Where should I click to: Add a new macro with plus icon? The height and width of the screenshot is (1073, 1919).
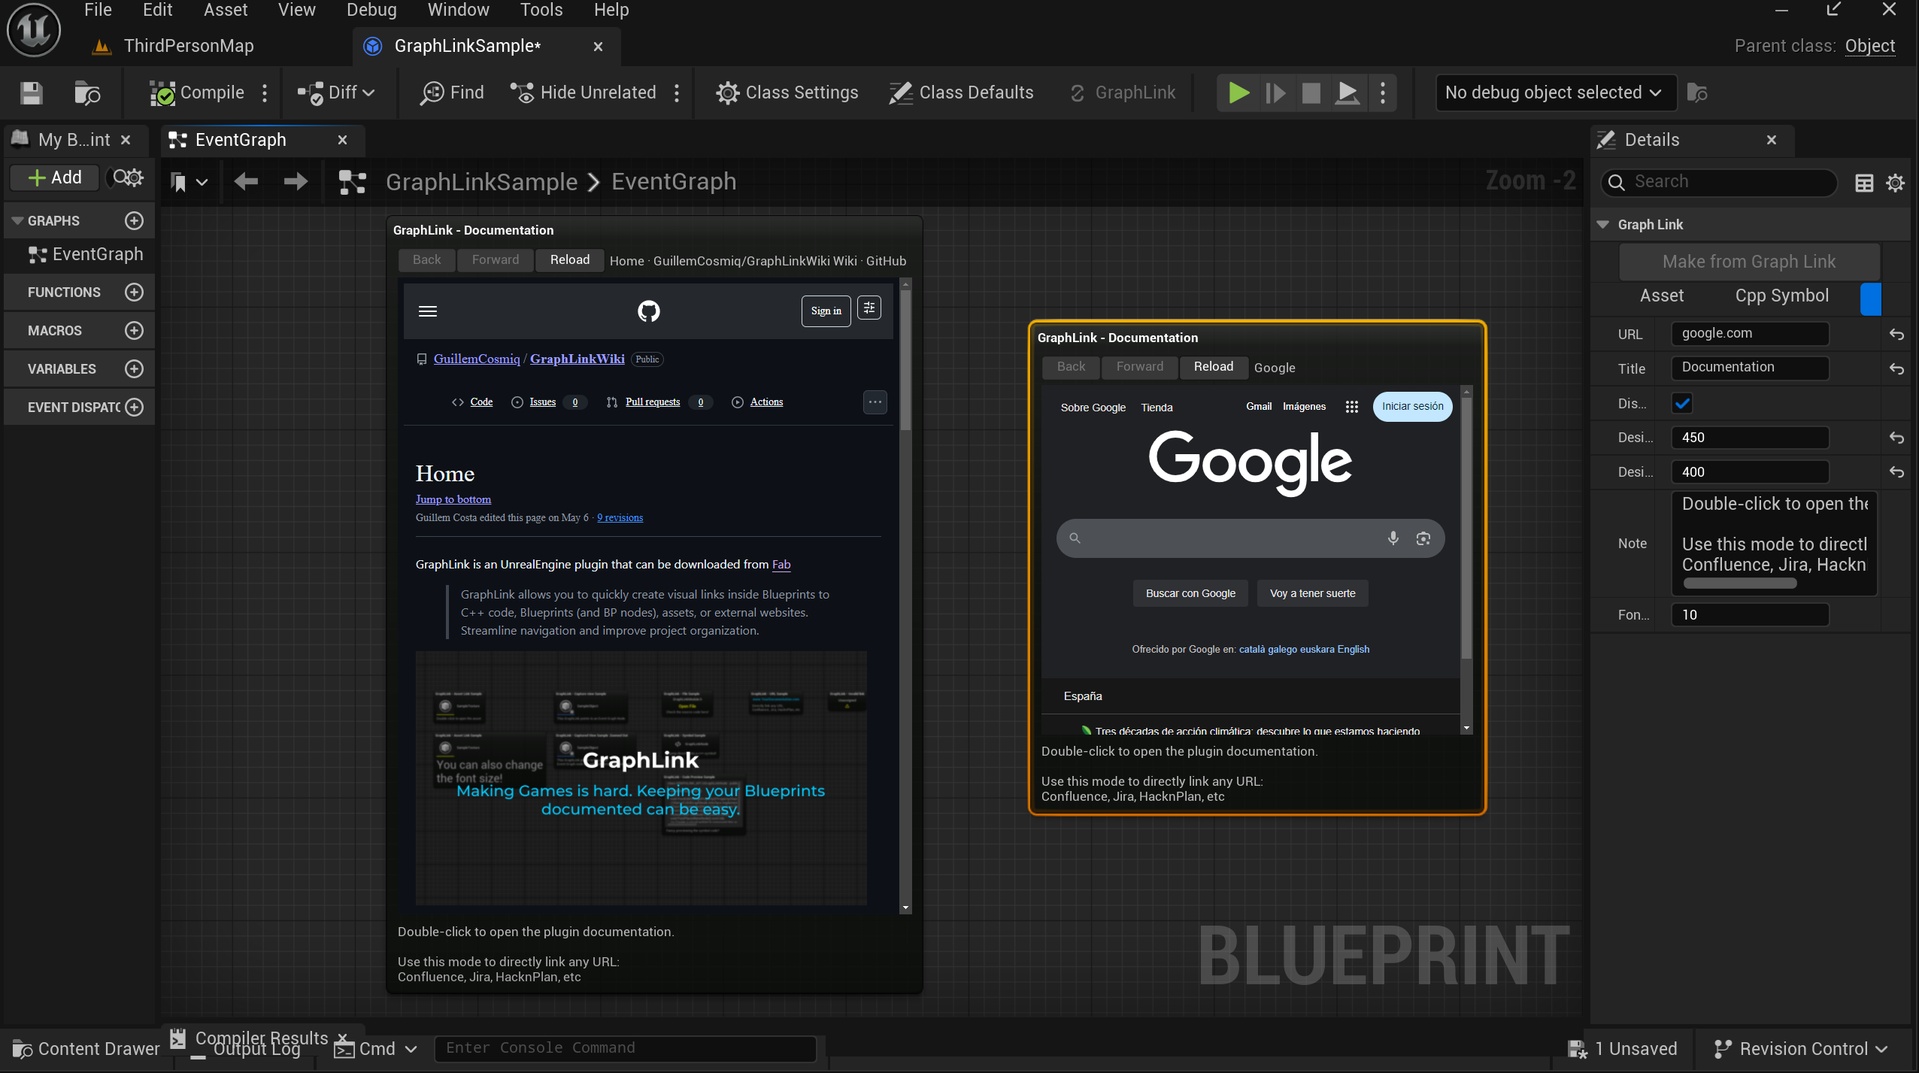point(134,331)
